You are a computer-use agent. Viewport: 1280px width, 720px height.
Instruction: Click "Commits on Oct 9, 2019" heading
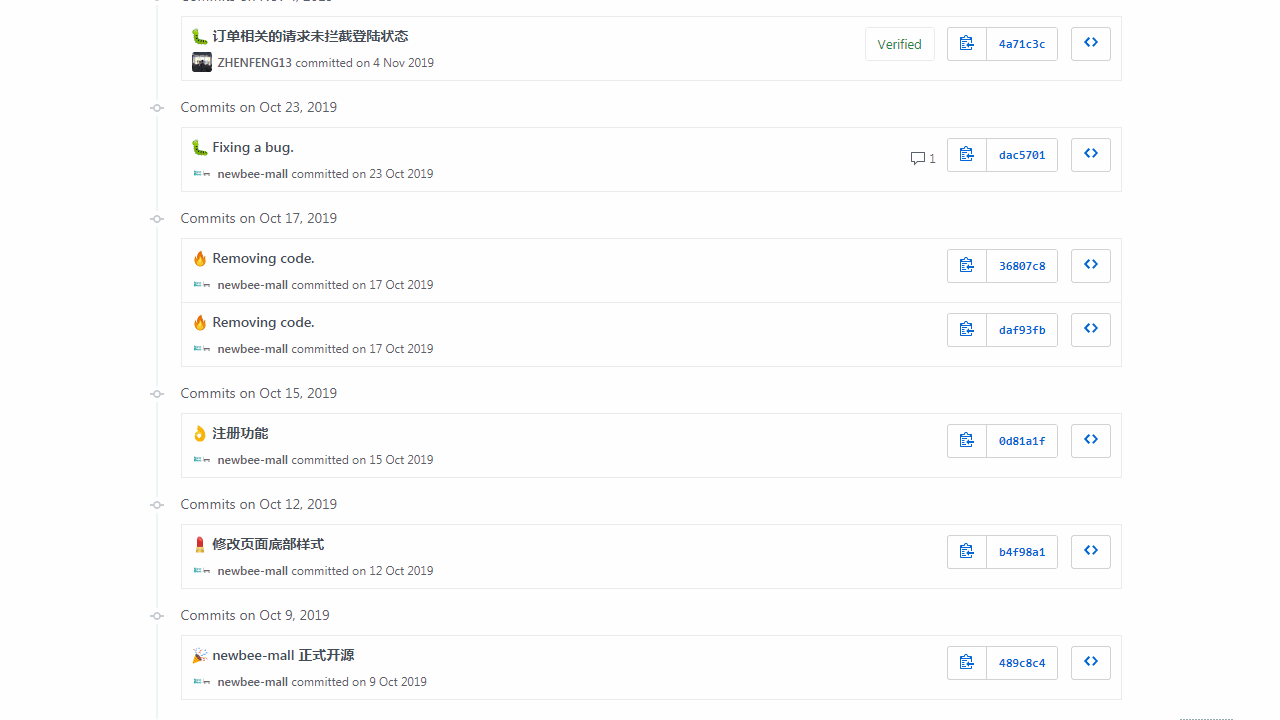click(255, 615)
